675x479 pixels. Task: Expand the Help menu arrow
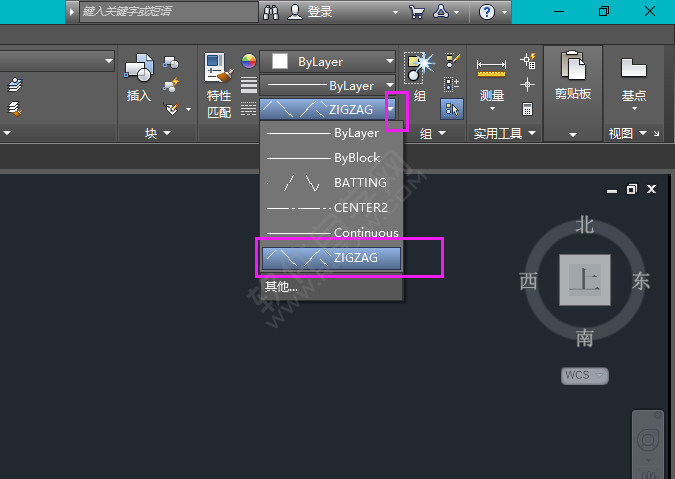click(505, 12)
